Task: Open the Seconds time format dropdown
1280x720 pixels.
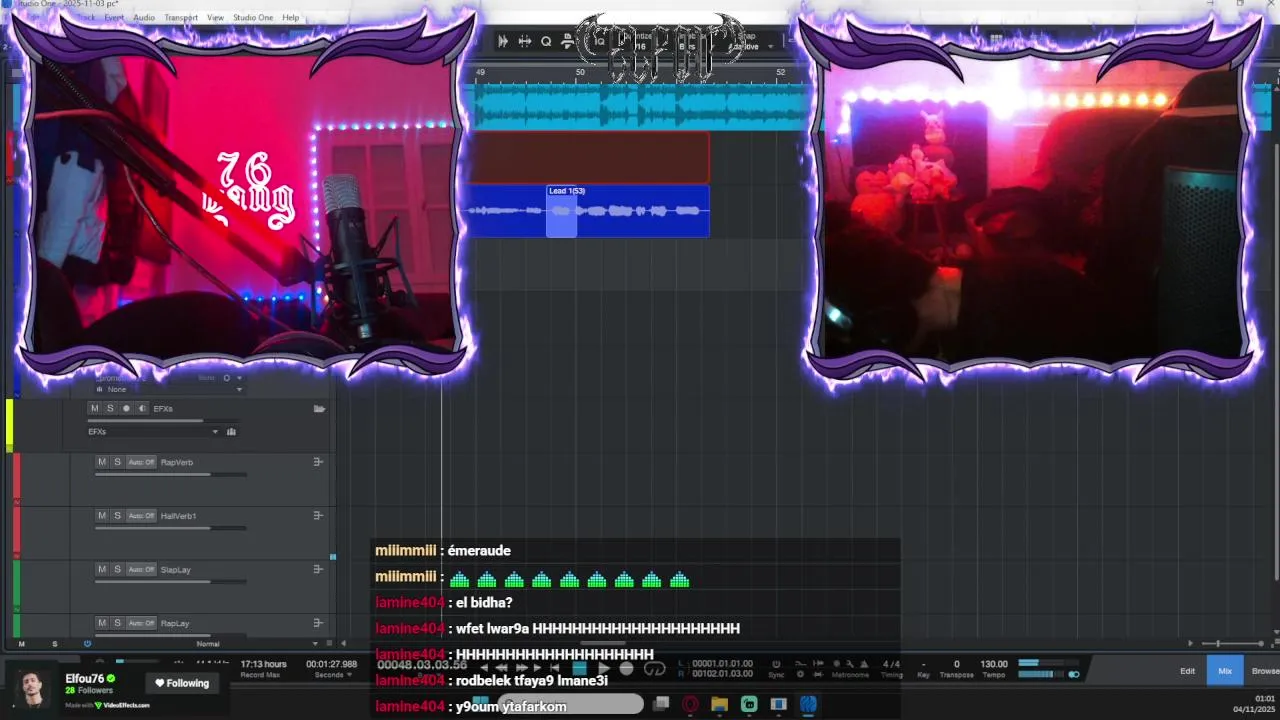Action: [331, 675]
